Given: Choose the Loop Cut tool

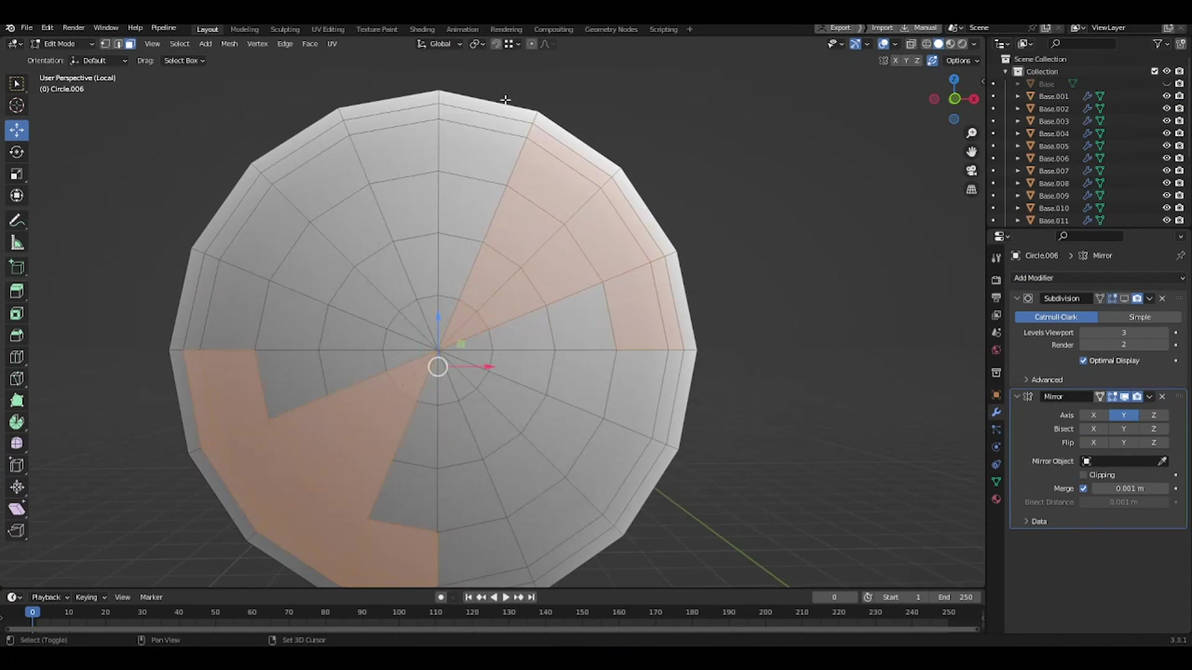Looking at the screenshot, I should click(17, 357).
